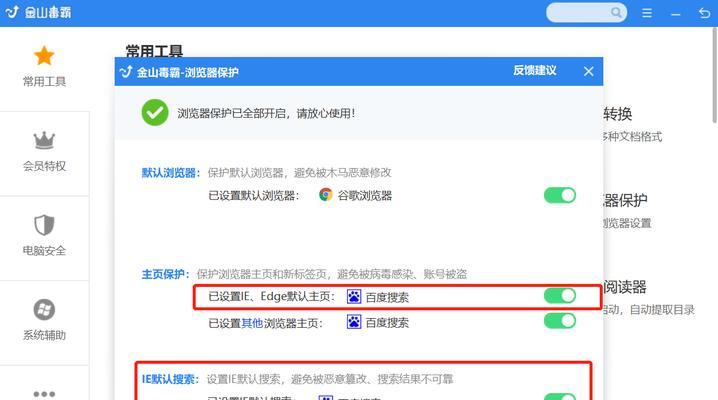Toggle 其他浏览器主页 protection switch
The image size is (718, 400).
click(x=560, y=321)
